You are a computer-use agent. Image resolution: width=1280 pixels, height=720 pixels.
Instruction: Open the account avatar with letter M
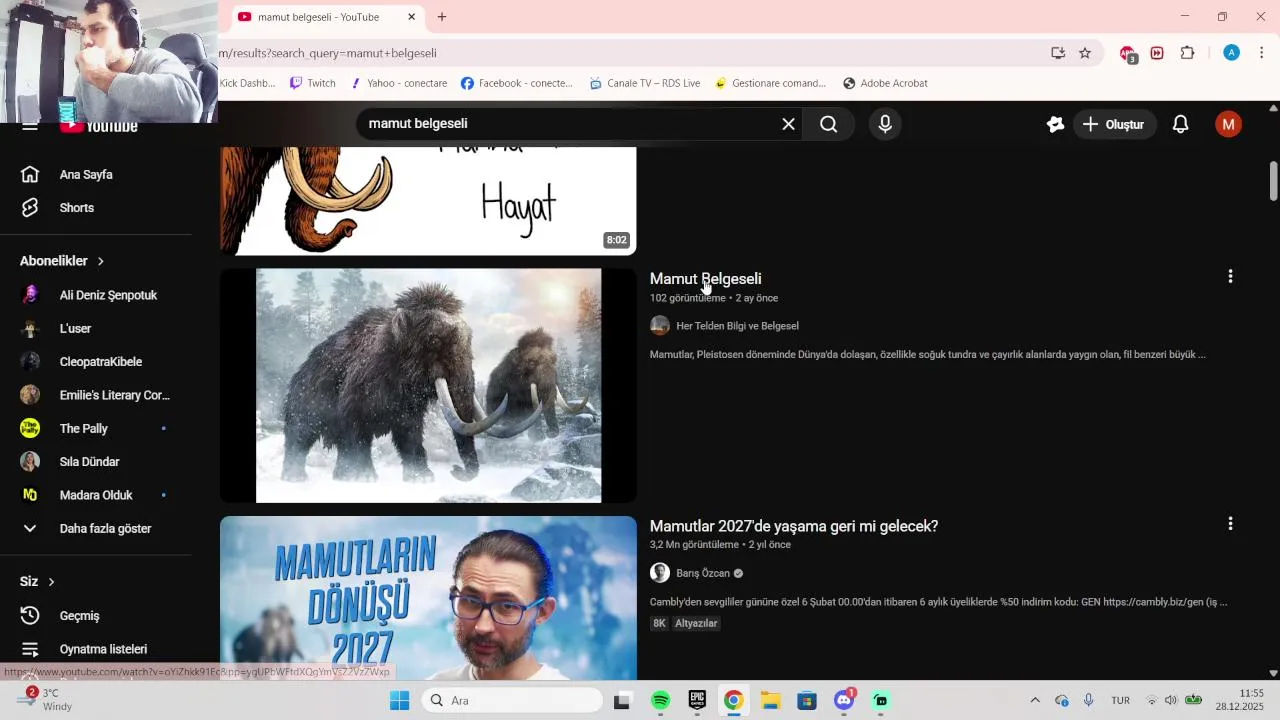coord(1228,124)
